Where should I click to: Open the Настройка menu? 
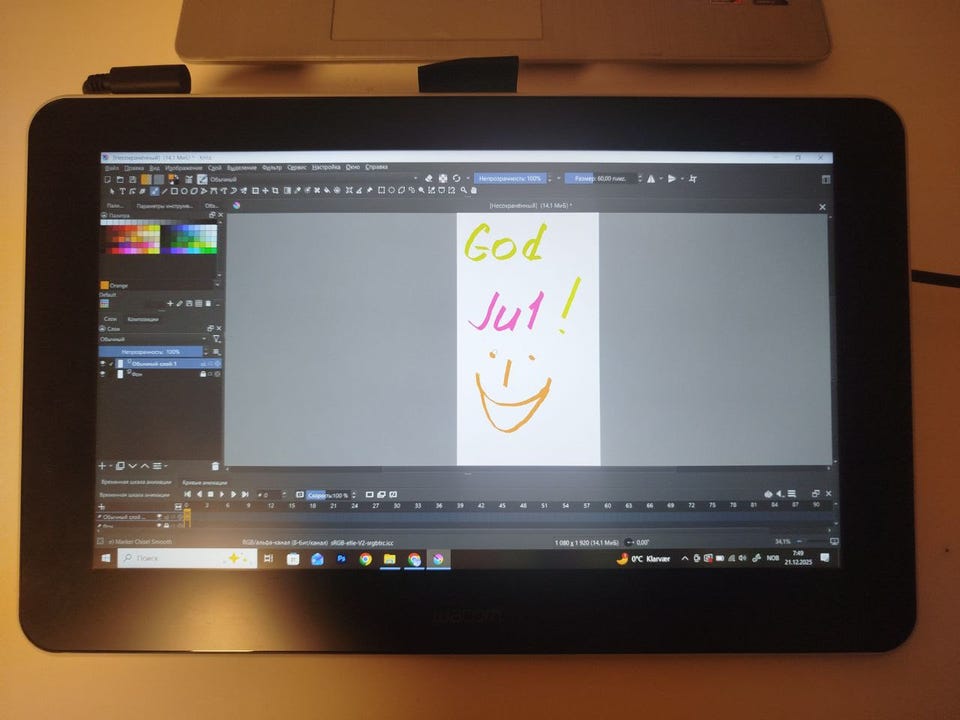tap(326, 167)
